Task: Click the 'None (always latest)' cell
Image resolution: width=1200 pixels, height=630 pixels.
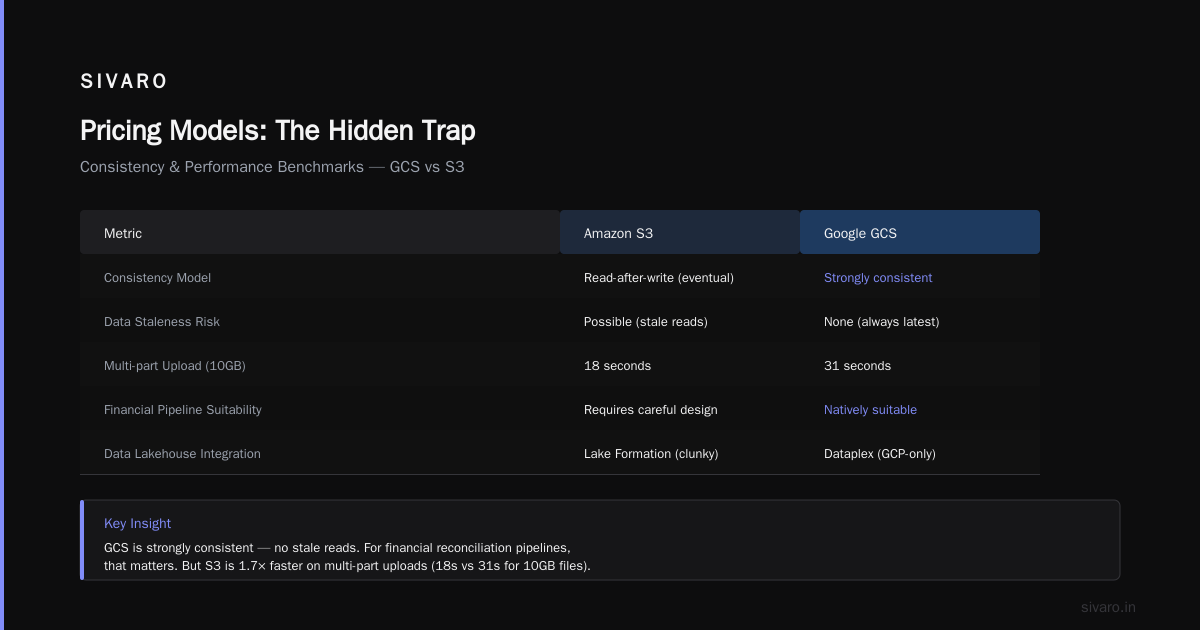Action: pyautogui.click(x=882, y=322)
